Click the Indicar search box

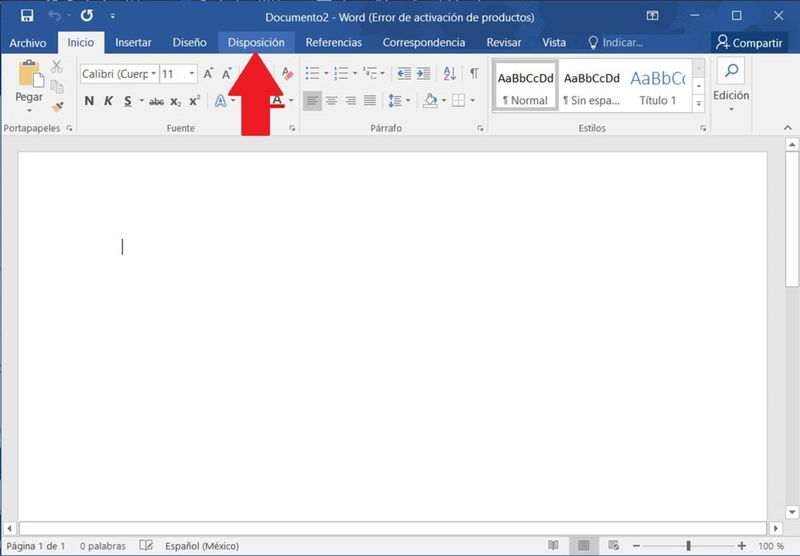(615, 43)
